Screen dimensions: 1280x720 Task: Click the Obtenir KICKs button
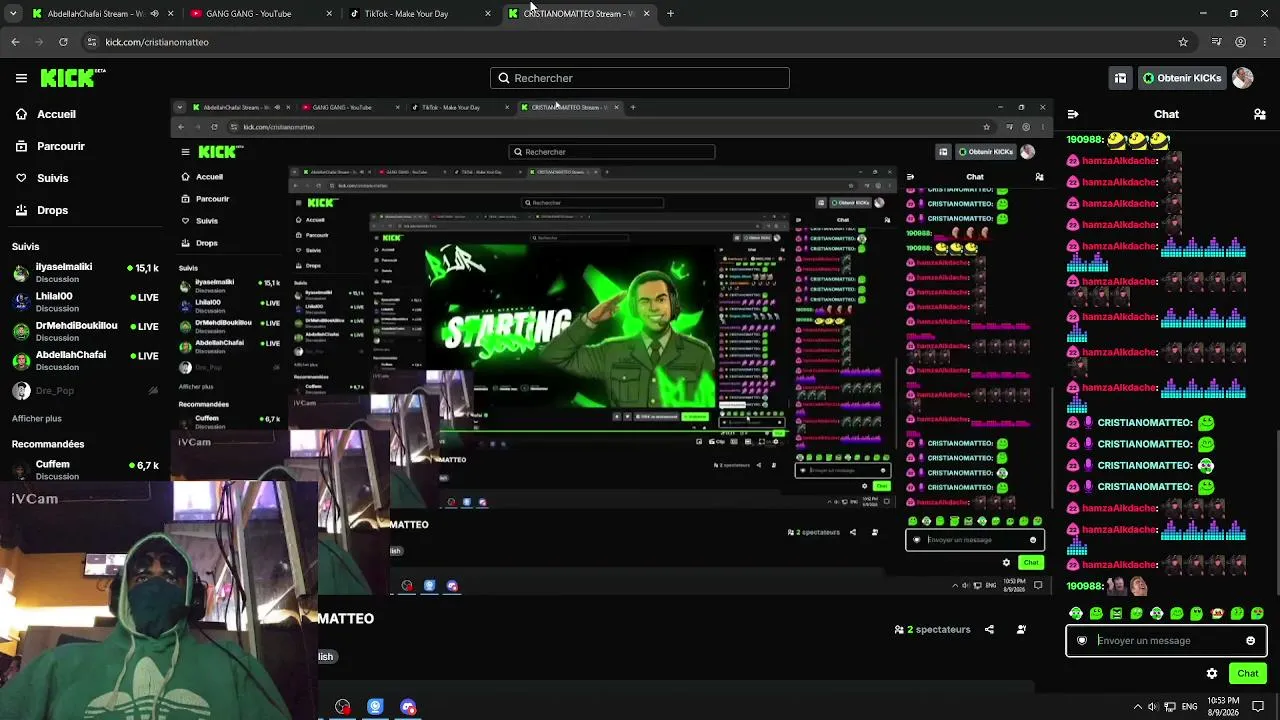pos(1181,78)
